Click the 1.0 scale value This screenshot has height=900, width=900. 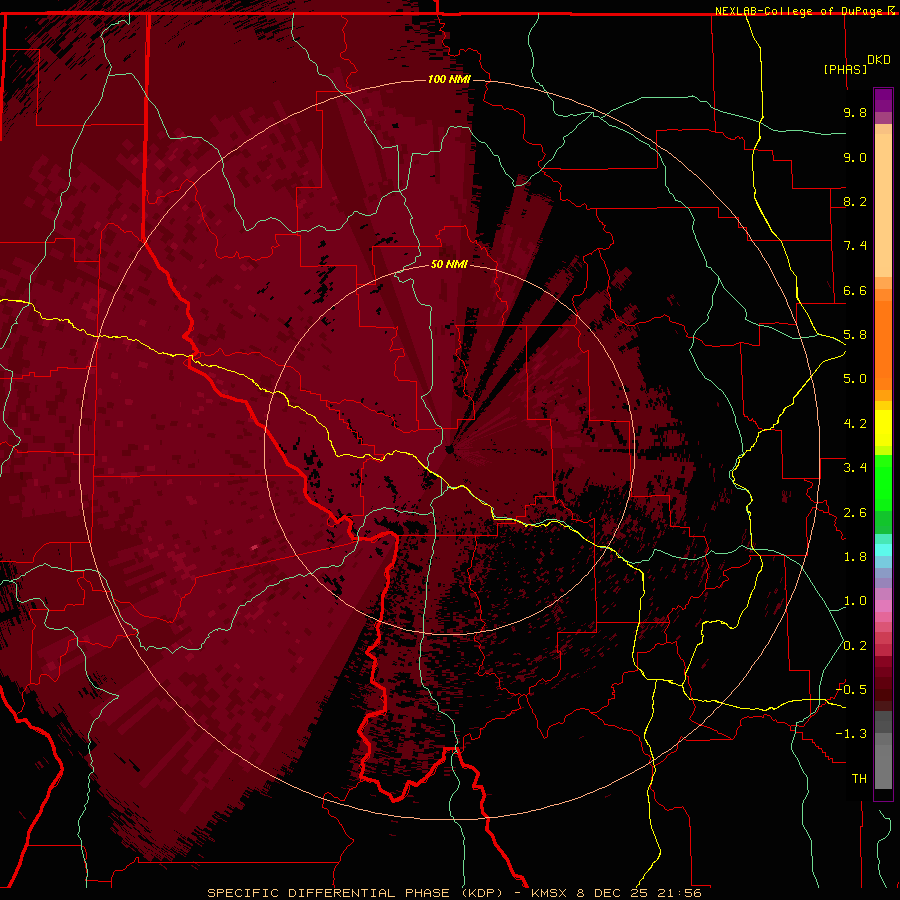[x=855, y=601]
